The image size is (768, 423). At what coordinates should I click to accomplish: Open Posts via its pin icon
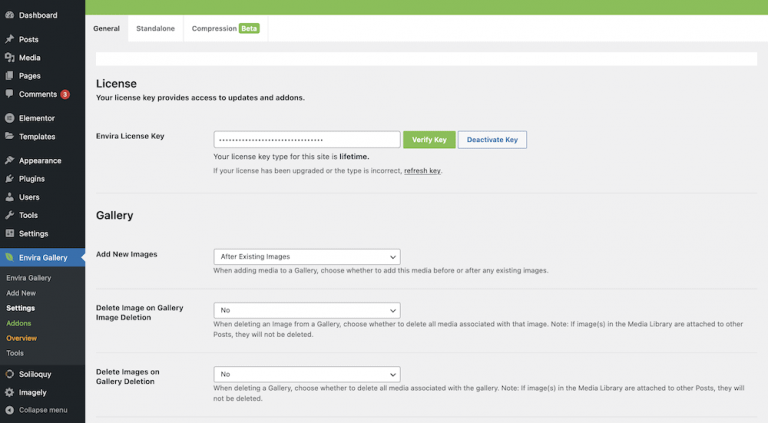tap(9, 39)
